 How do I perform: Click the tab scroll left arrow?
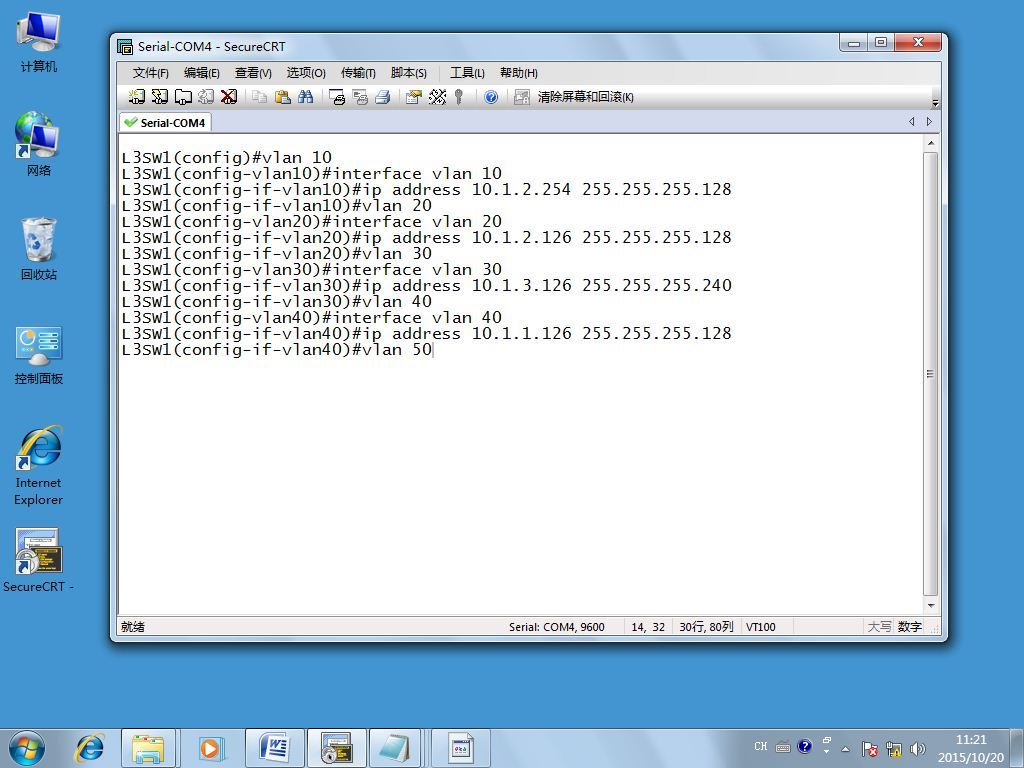coord(912,121)
